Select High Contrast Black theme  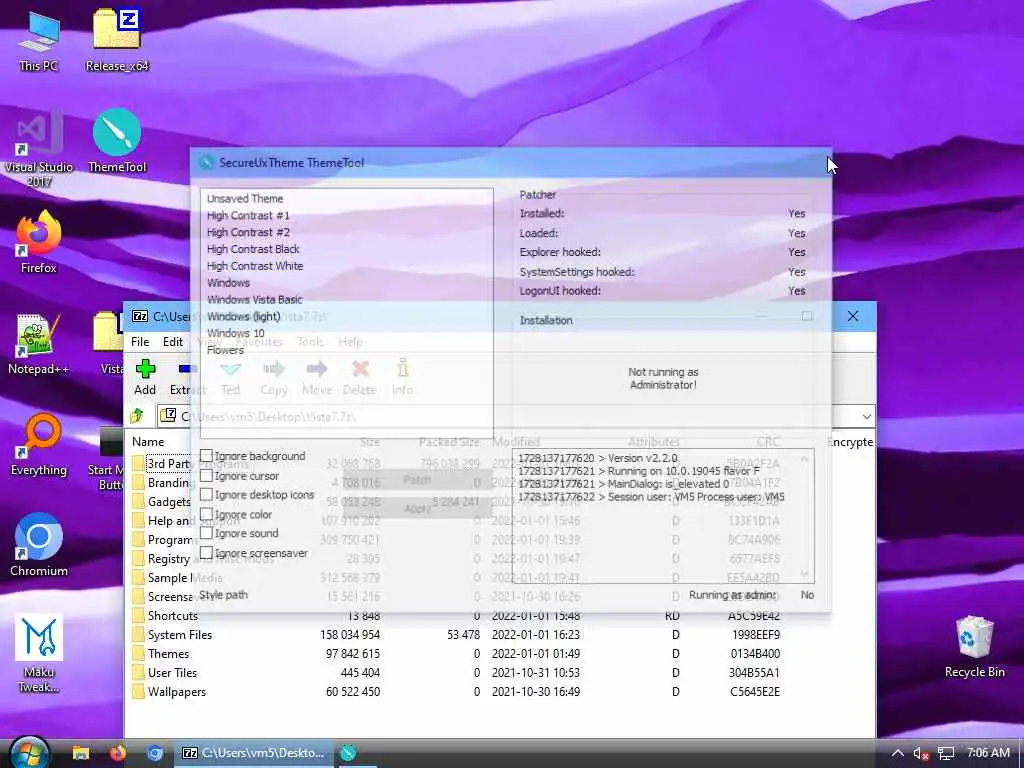(x=253, y=249)
